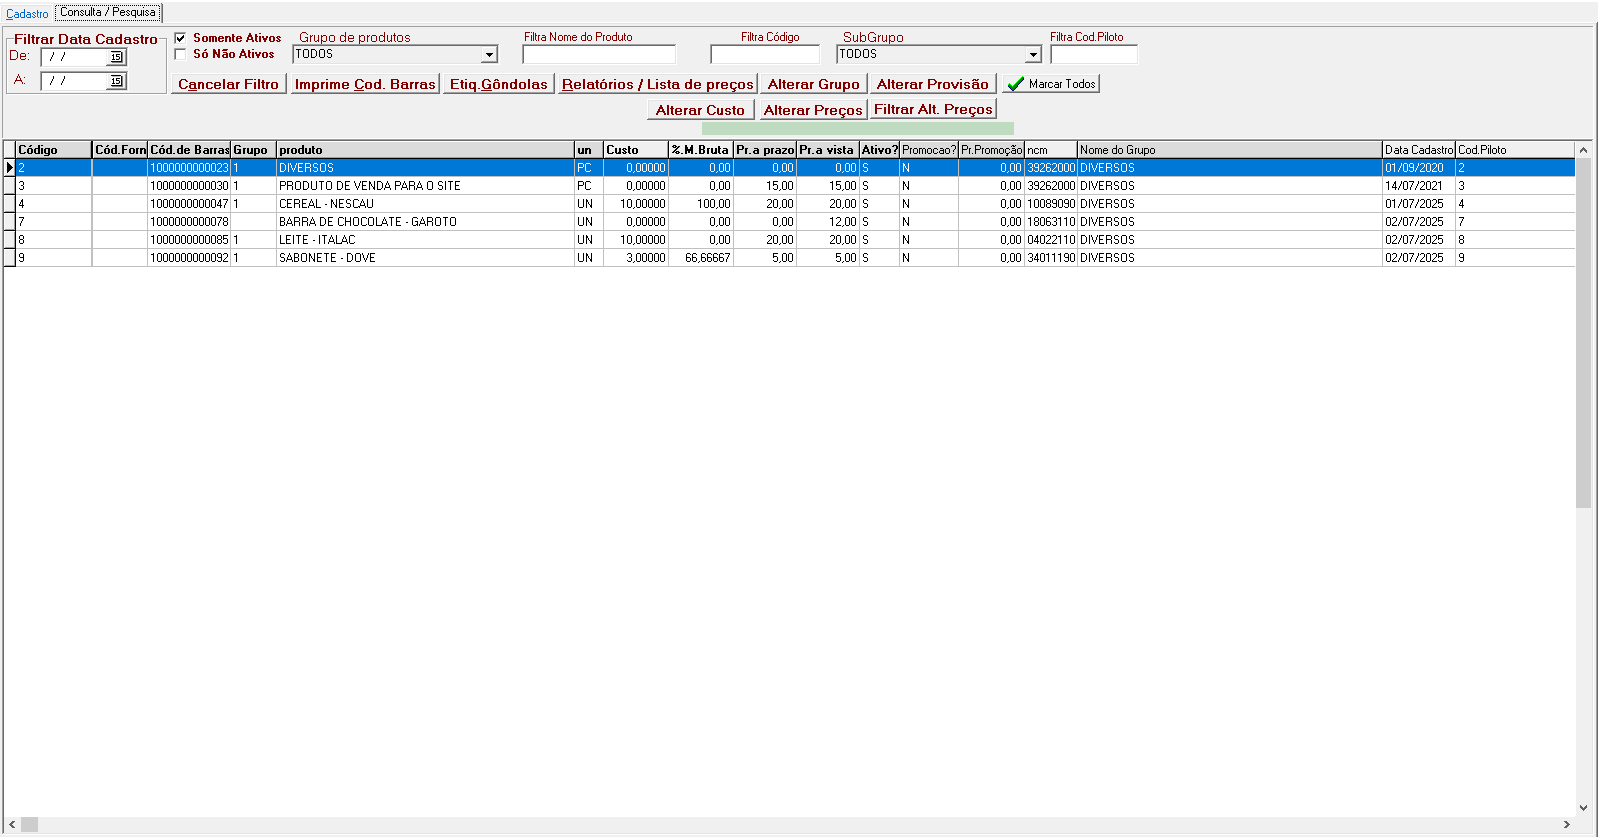Sort by the Custo column header

pos(635,150)
